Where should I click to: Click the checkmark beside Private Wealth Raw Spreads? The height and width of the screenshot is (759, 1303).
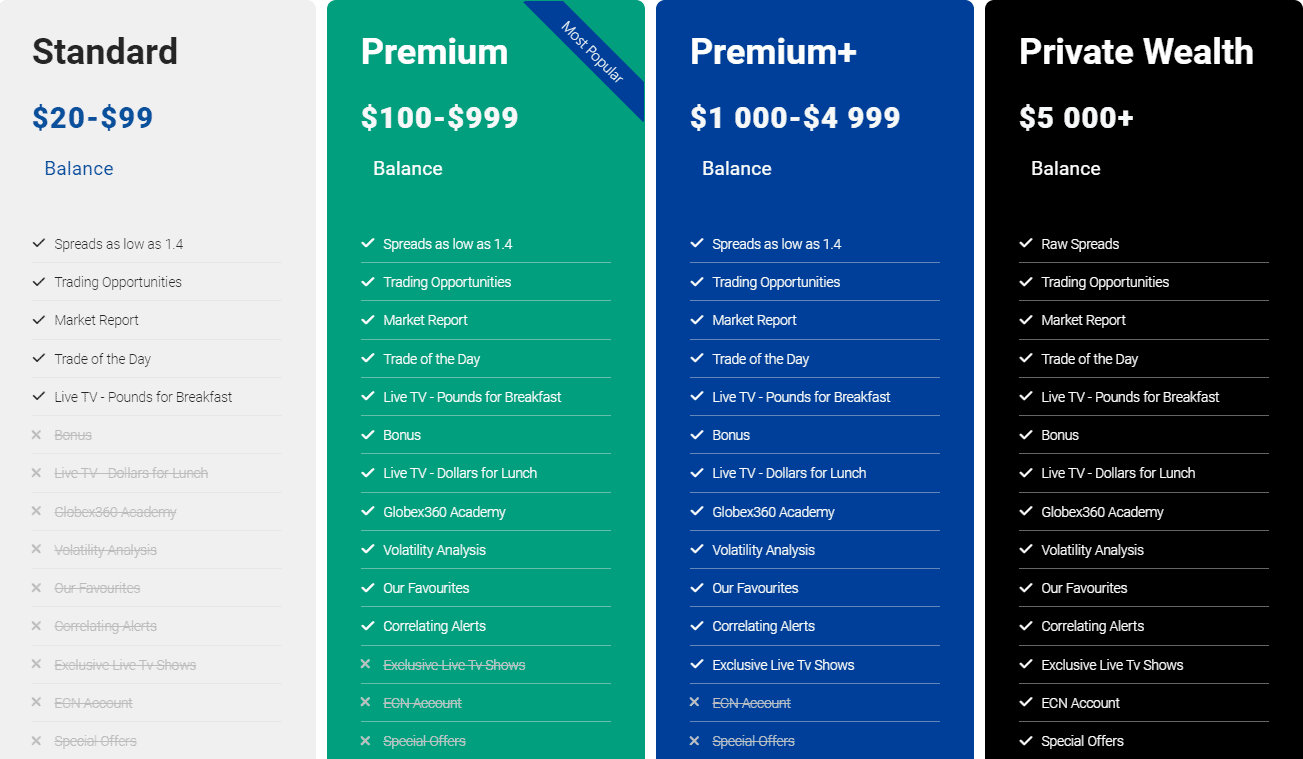point(1026,244)
